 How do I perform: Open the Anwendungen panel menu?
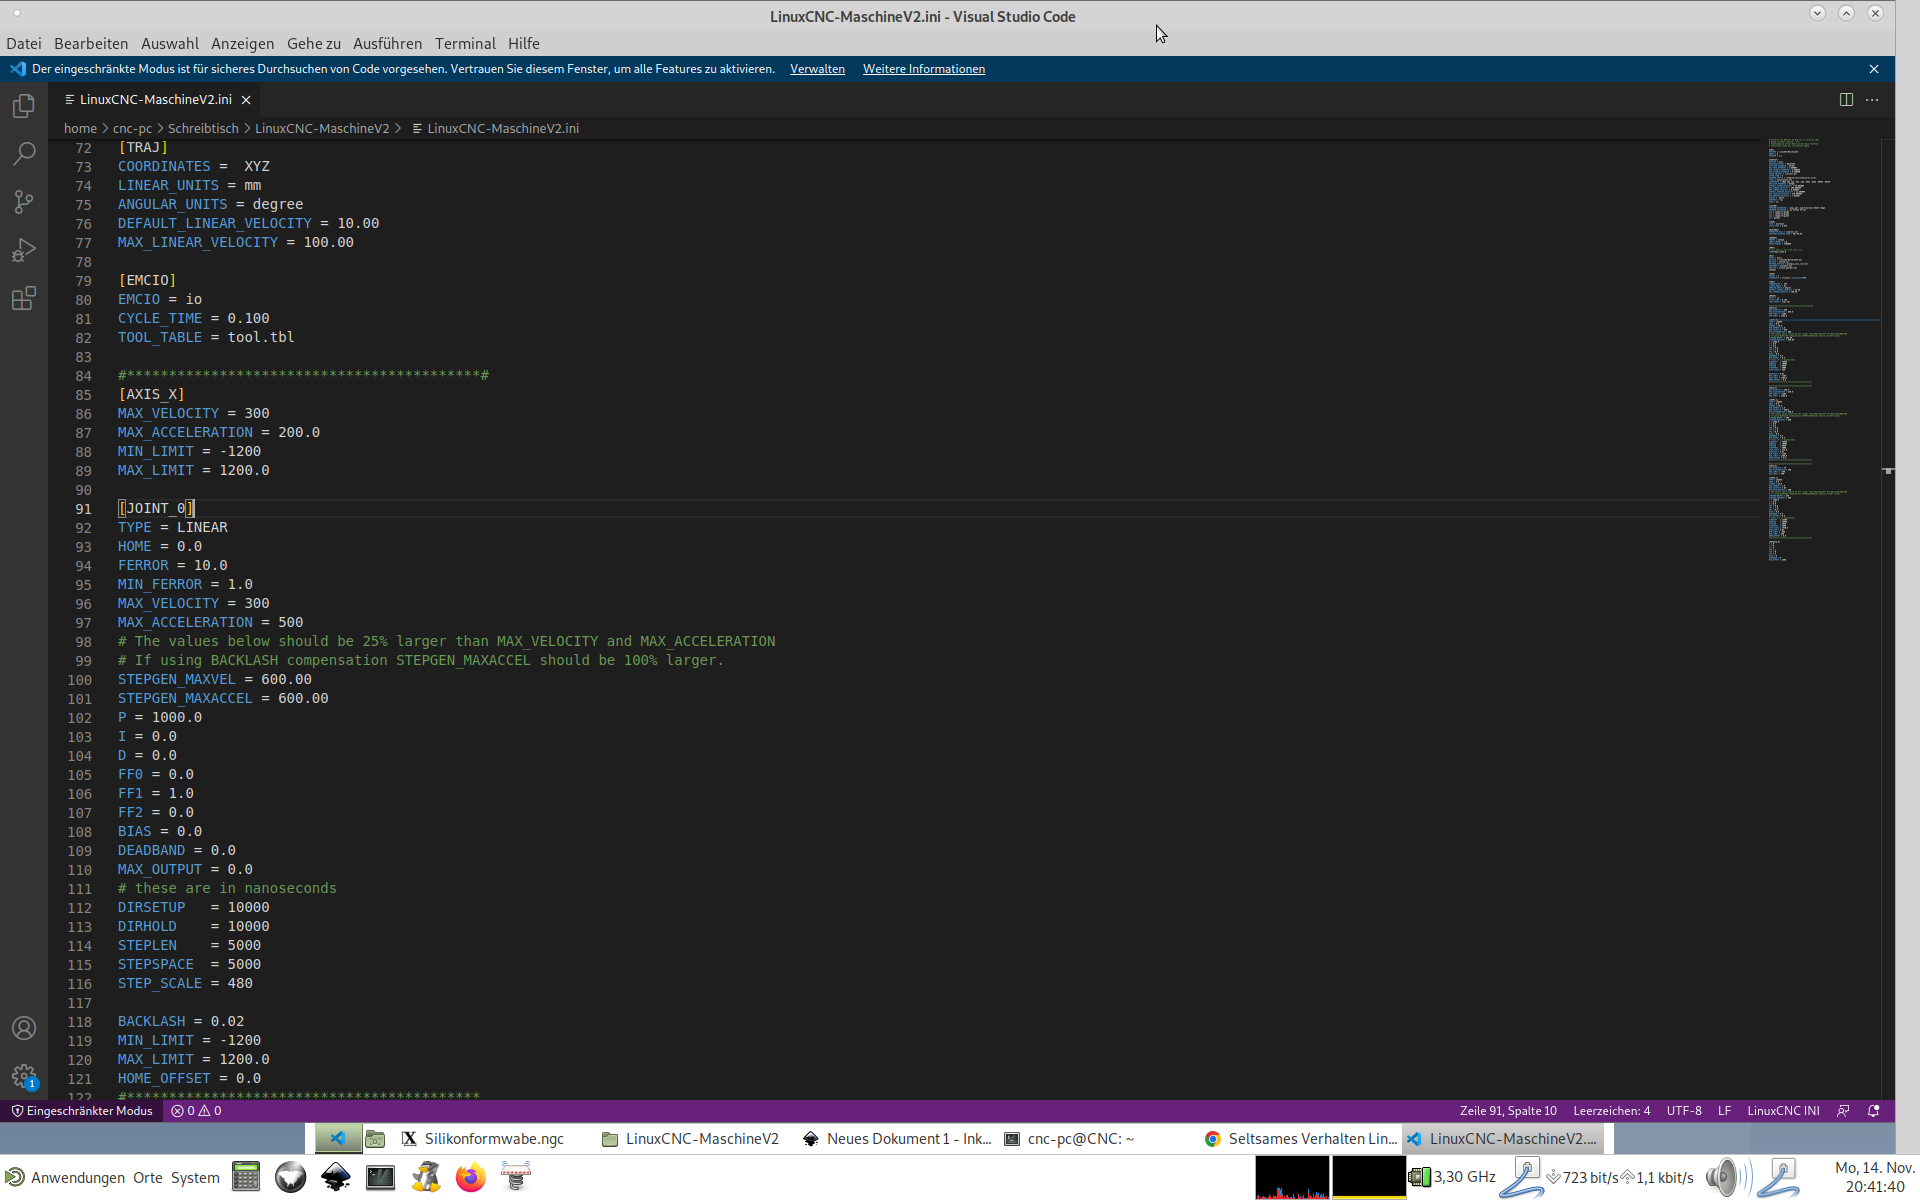click(66, 1177)
